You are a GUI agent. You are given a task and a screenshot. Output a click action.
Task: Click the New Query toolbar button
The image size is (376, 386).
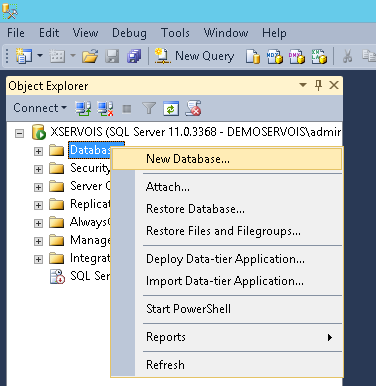pos(194,56)
